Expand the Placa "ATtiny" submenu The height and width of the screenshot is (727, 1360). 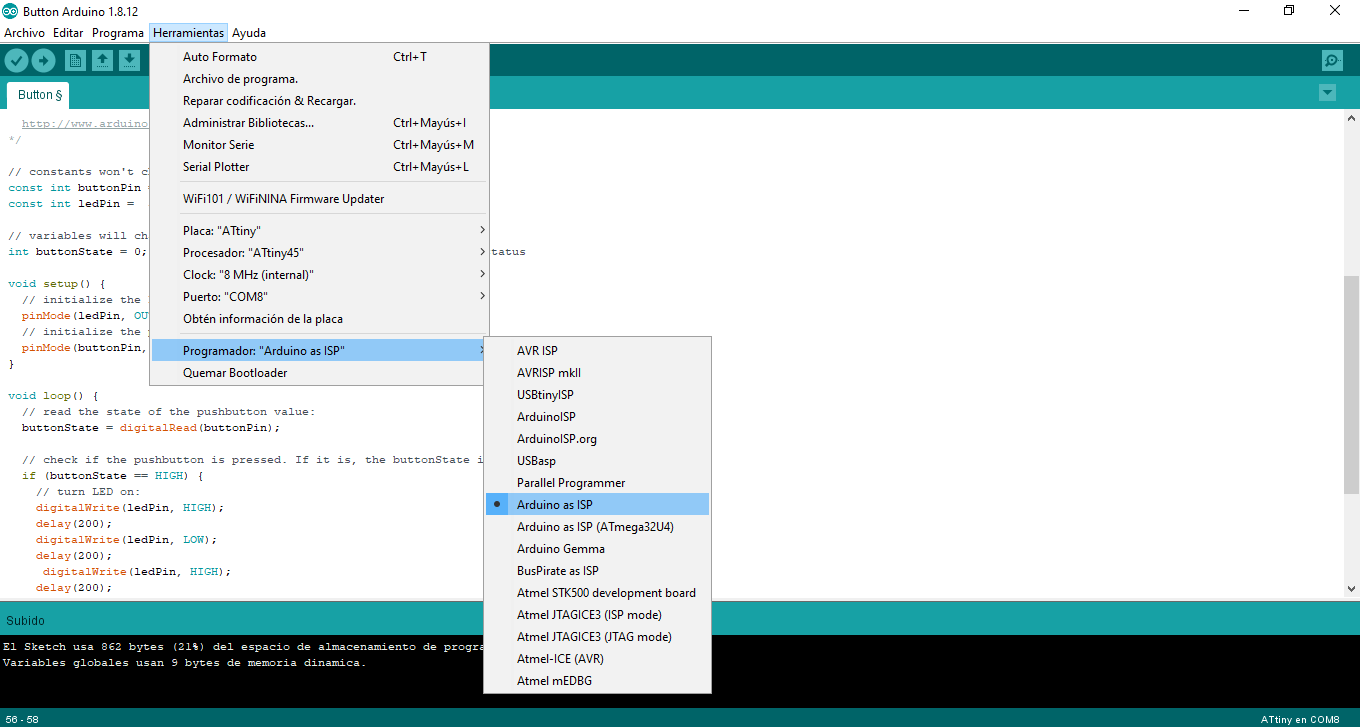[x=319, y=231]
